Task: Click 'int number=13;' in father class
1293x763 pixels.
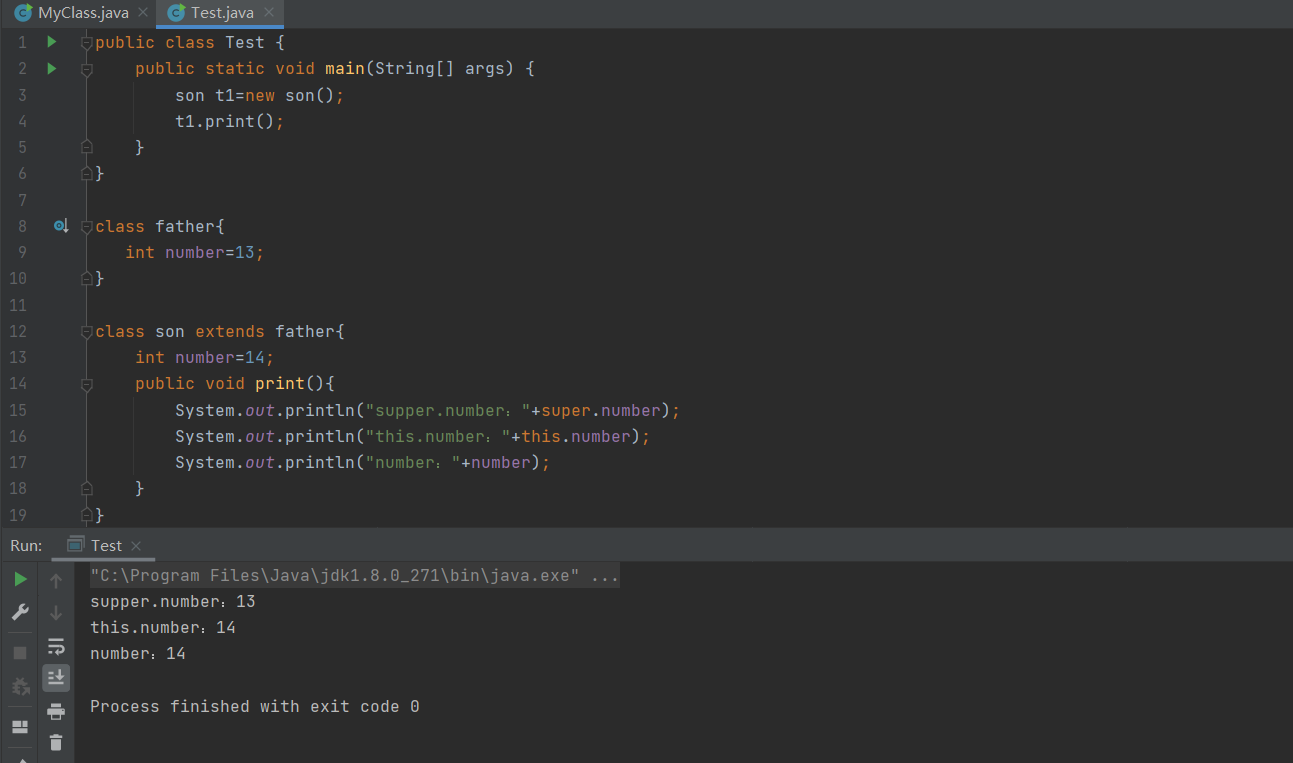Action: point(194,252)
